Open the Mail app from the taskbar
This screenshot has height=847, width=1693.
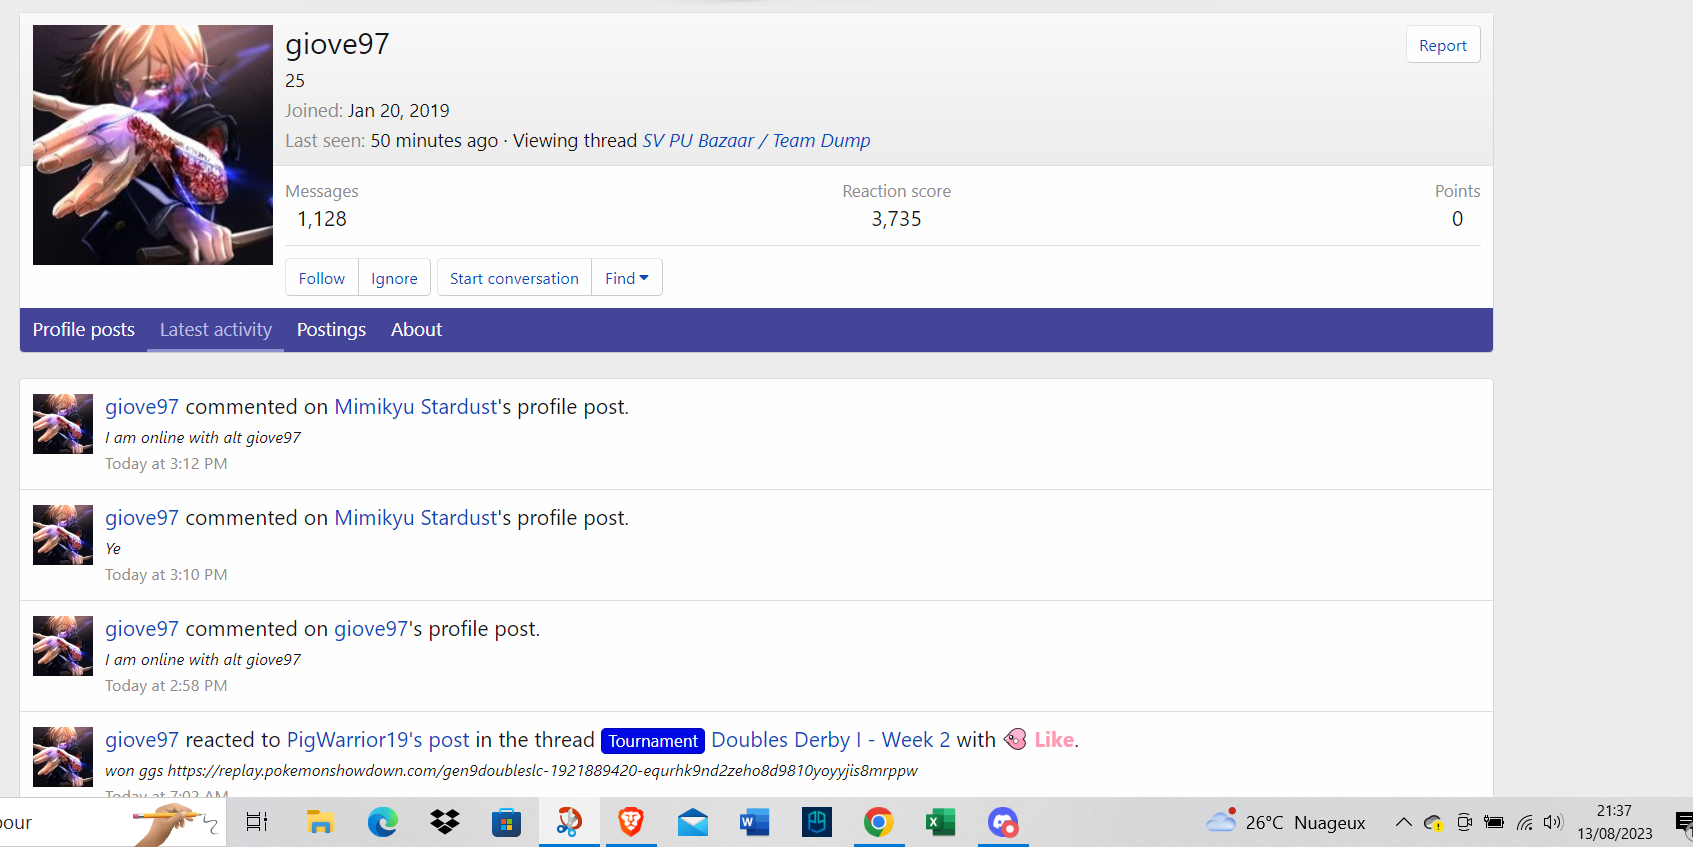tap(692, 822)
